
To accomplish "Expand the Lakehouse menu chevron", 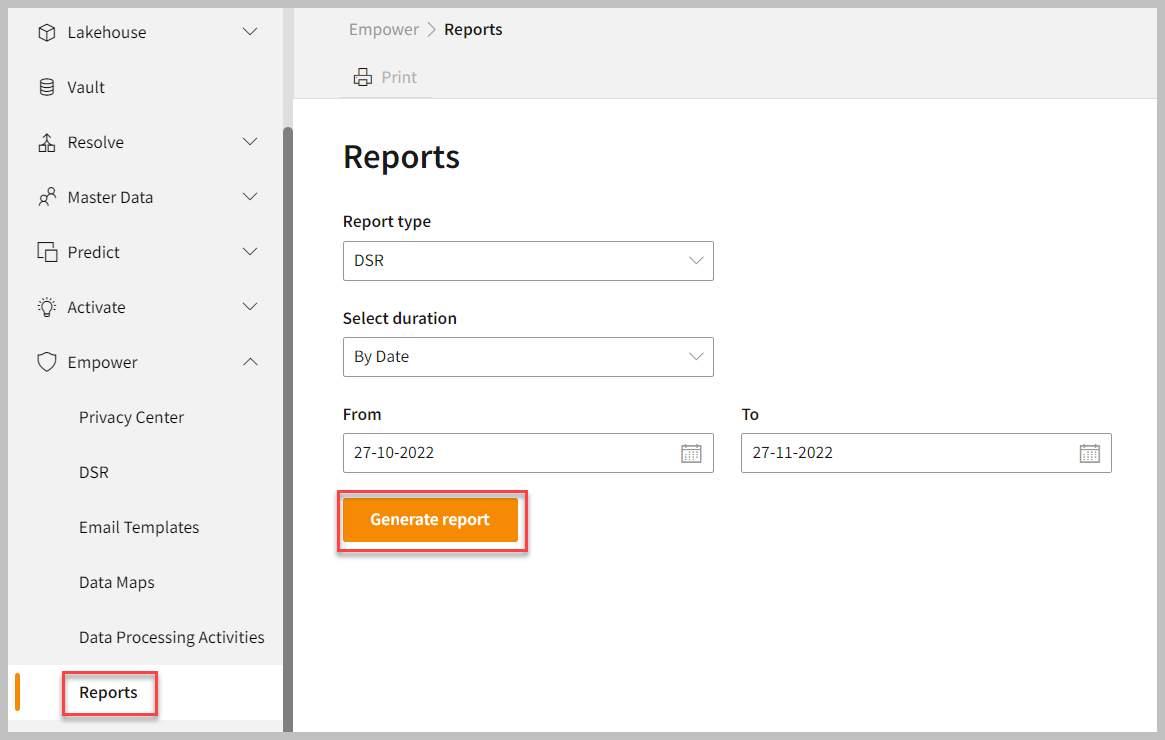I will 250,33.
